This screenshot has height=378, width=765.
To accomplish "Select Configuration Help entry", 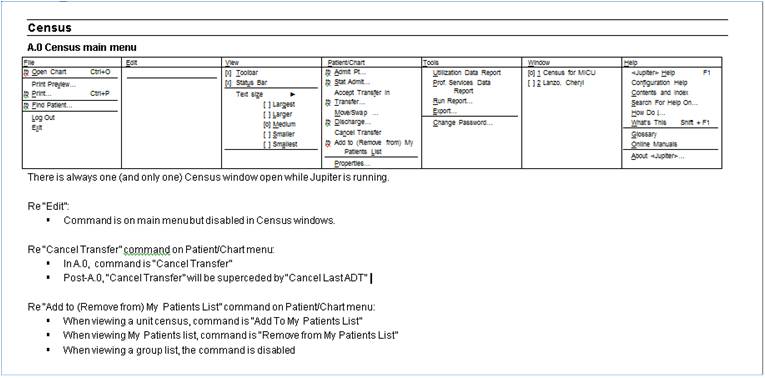I will point(659,82).
